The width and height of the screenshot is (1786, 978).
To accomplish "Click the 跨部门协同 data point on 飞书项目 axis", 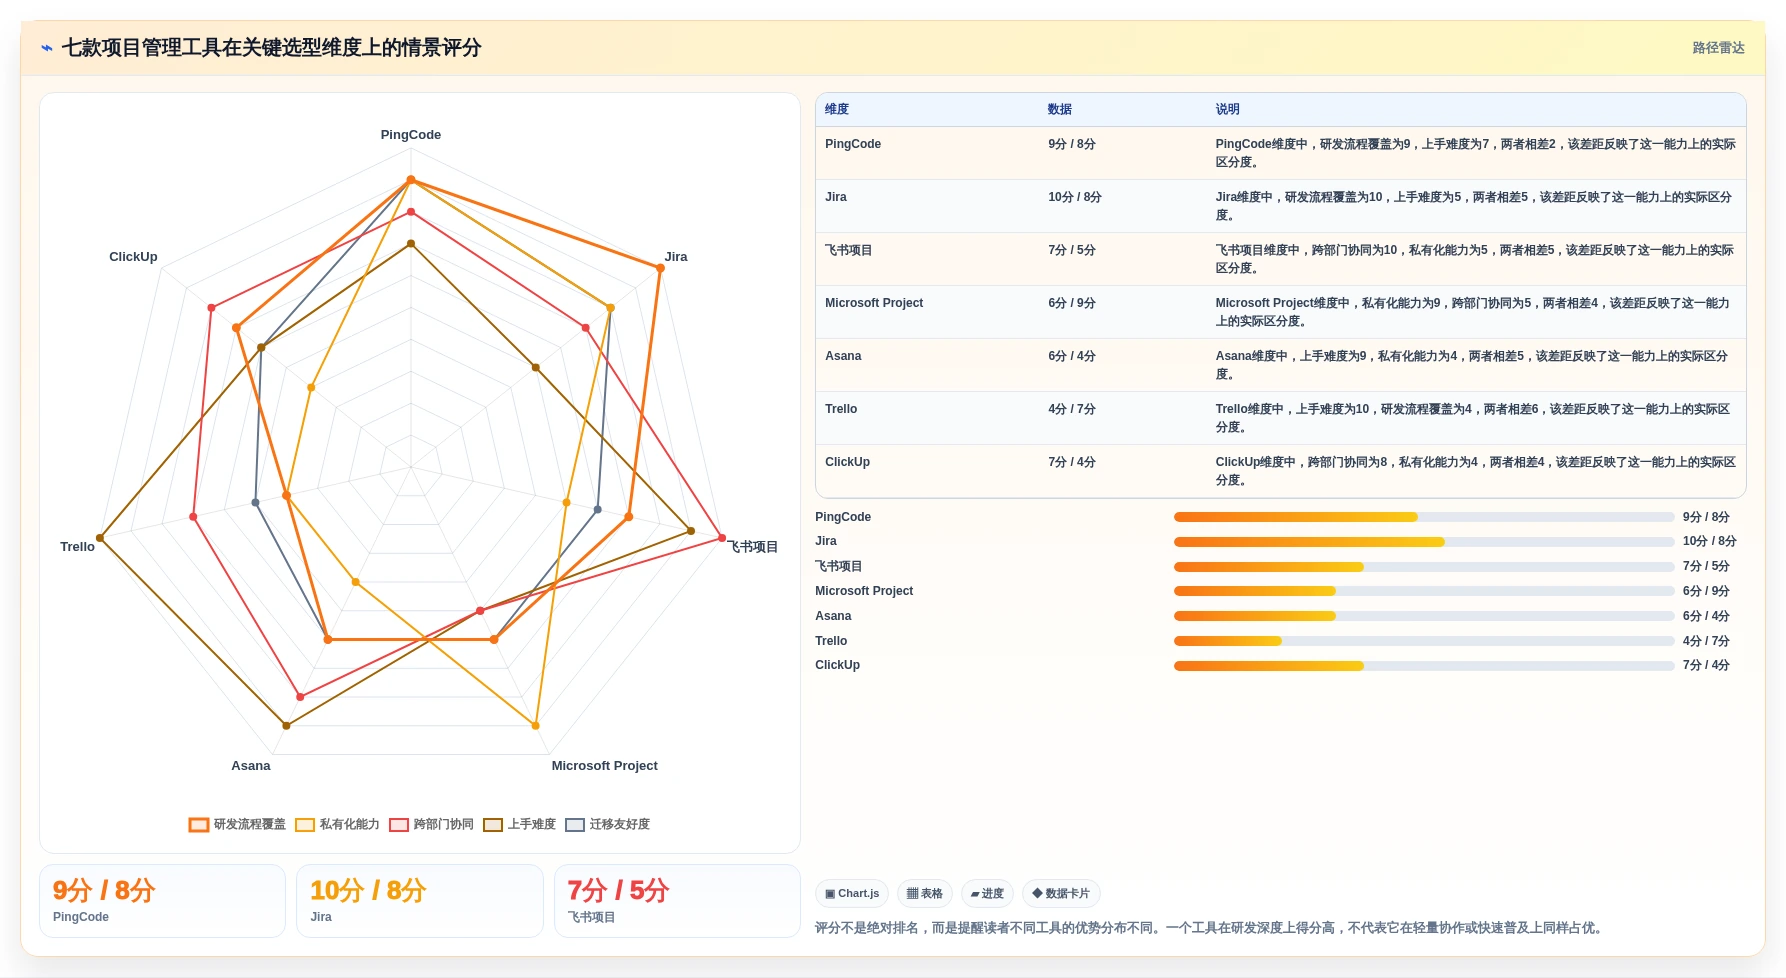I will 722,538.
